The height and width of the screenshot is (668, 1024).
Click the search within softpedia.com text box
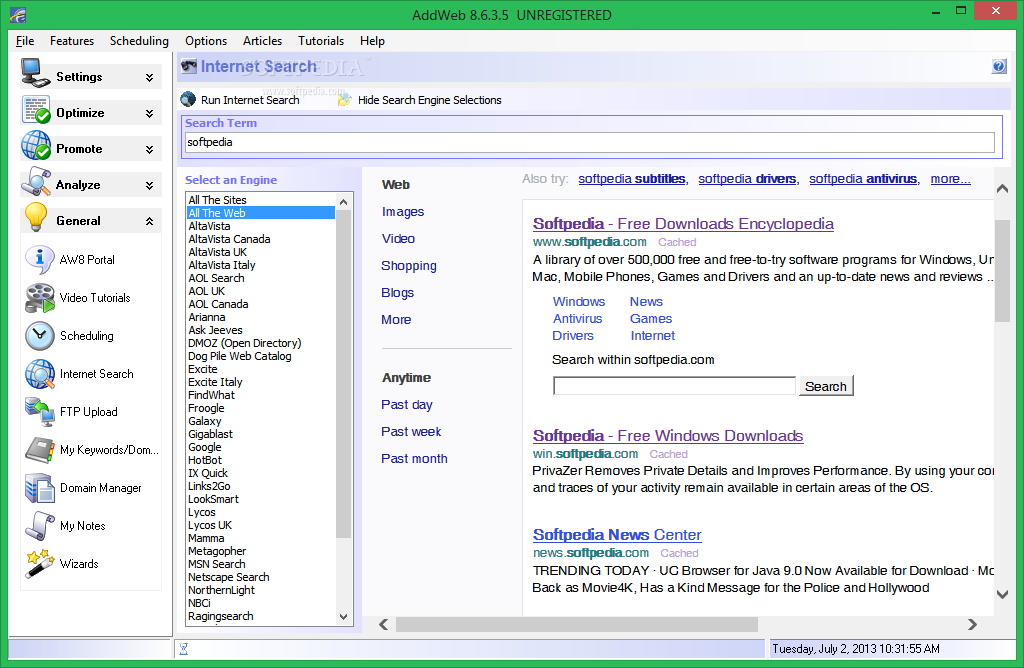(x=674, y=386)
